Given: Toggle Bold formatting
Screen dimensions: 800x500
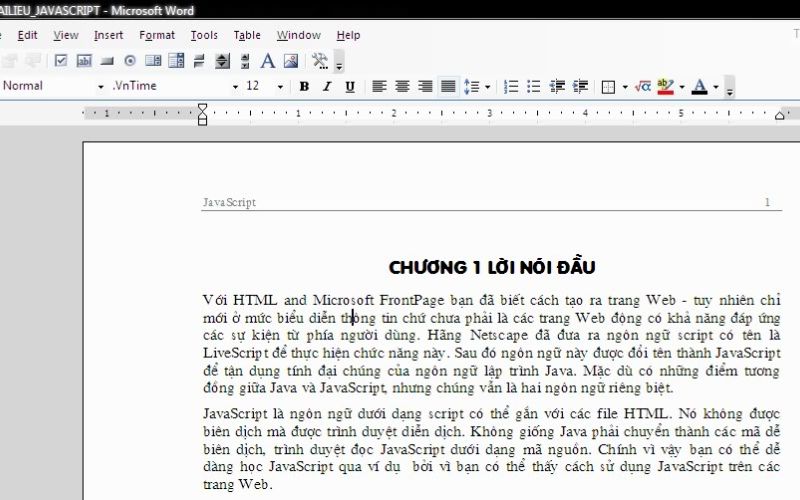Looking at the screenshot, I should tap(304, 86).
